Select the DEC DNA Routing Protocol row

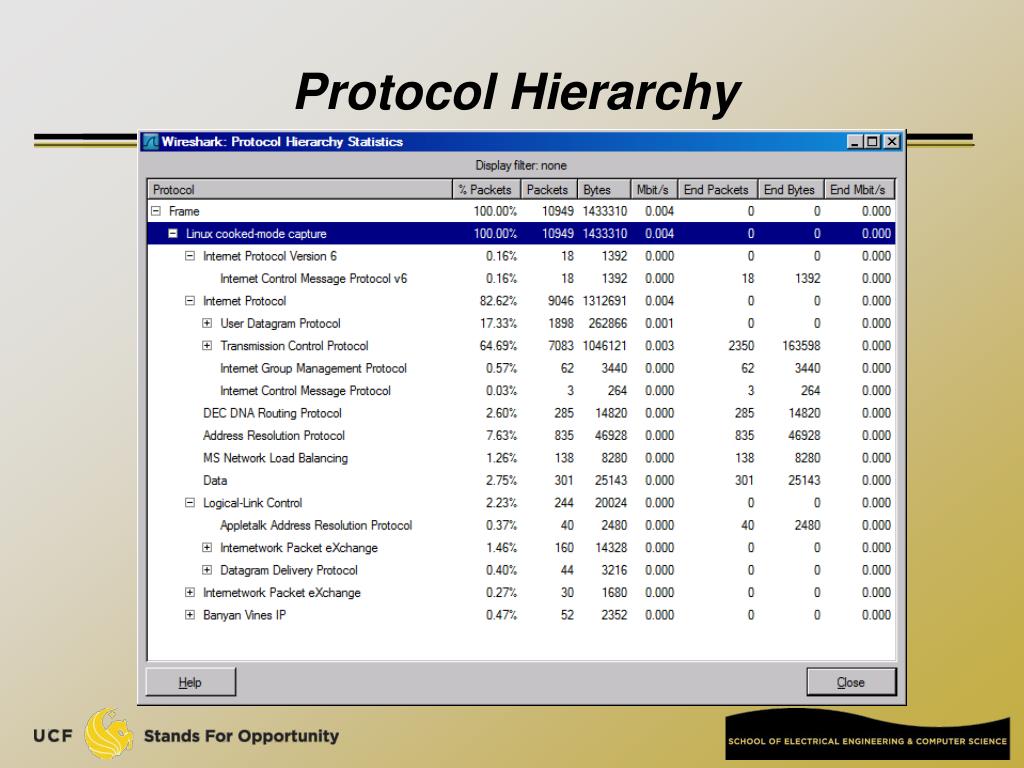(272, 413)
